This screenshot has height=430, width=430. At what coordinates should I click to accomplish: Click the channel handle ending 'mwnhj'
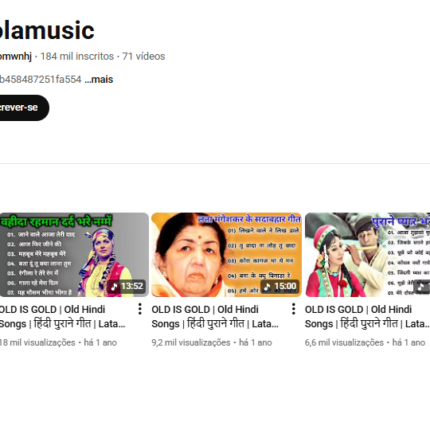[16, 56]
